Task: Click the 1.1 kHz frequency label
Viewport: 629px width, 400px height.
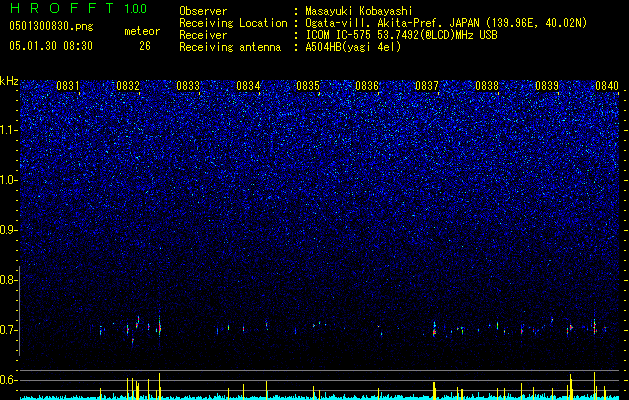Action: pyautogui.click(x=9, y=130)
